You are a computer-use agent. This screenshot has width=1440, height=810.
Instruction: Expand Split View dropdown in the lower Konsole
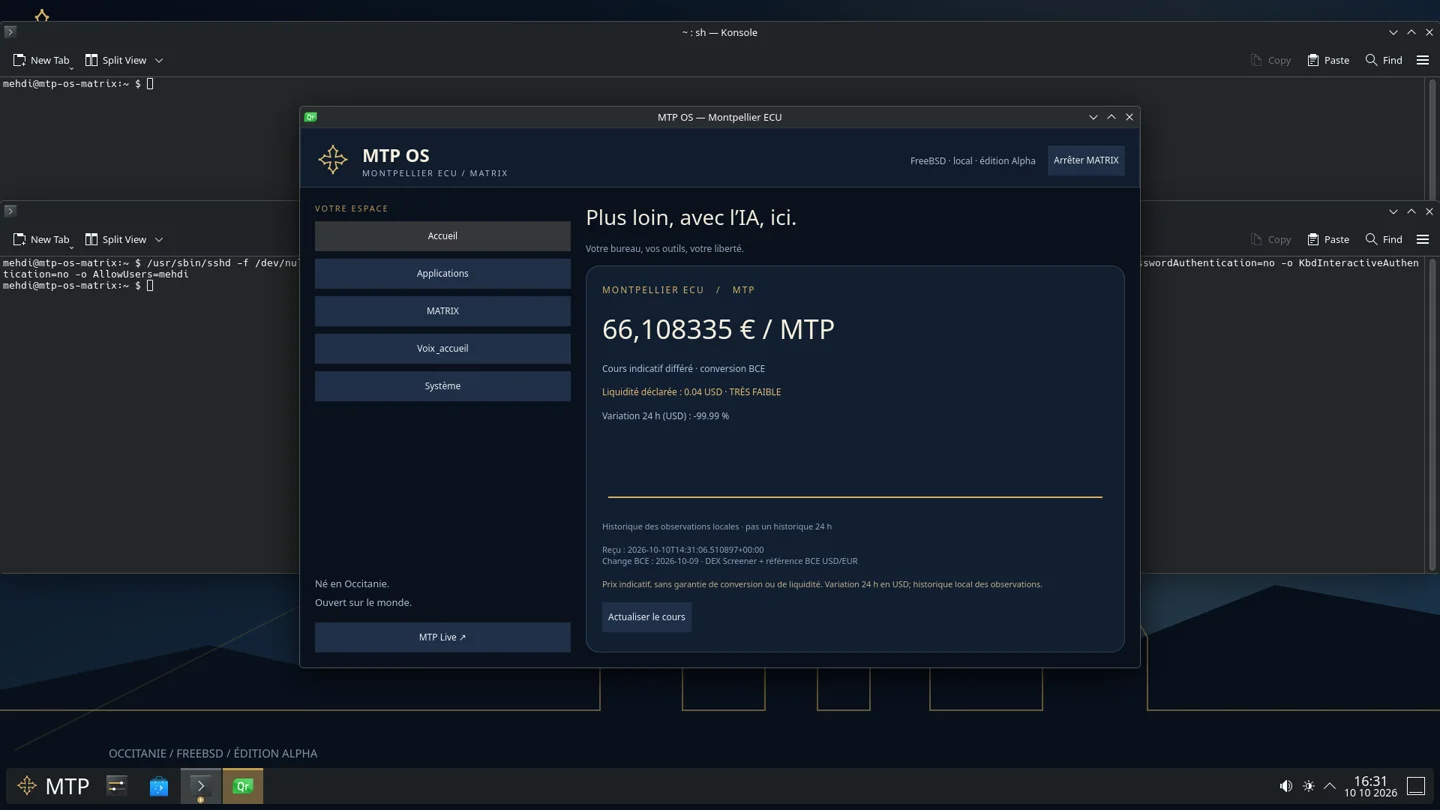(159, 240)
